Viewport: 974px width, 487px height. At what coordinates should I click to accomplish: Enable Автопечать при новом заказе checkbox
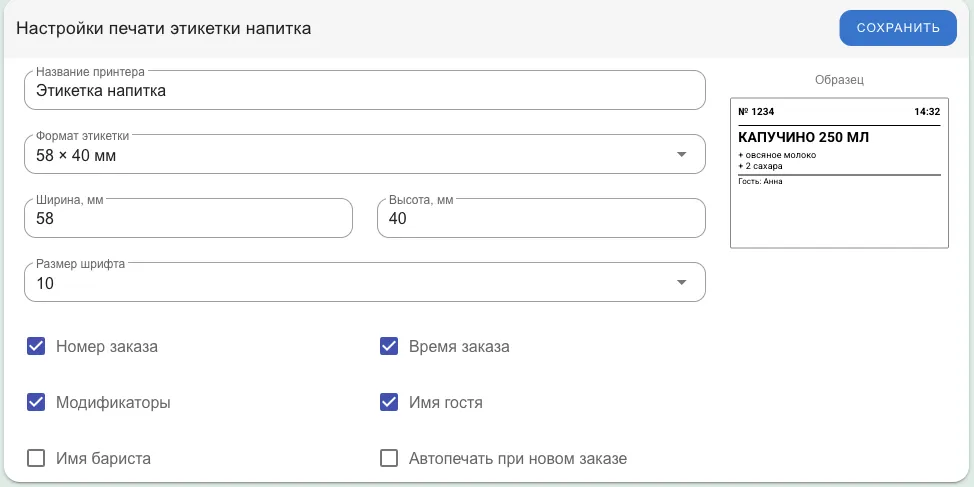(389, 458)
